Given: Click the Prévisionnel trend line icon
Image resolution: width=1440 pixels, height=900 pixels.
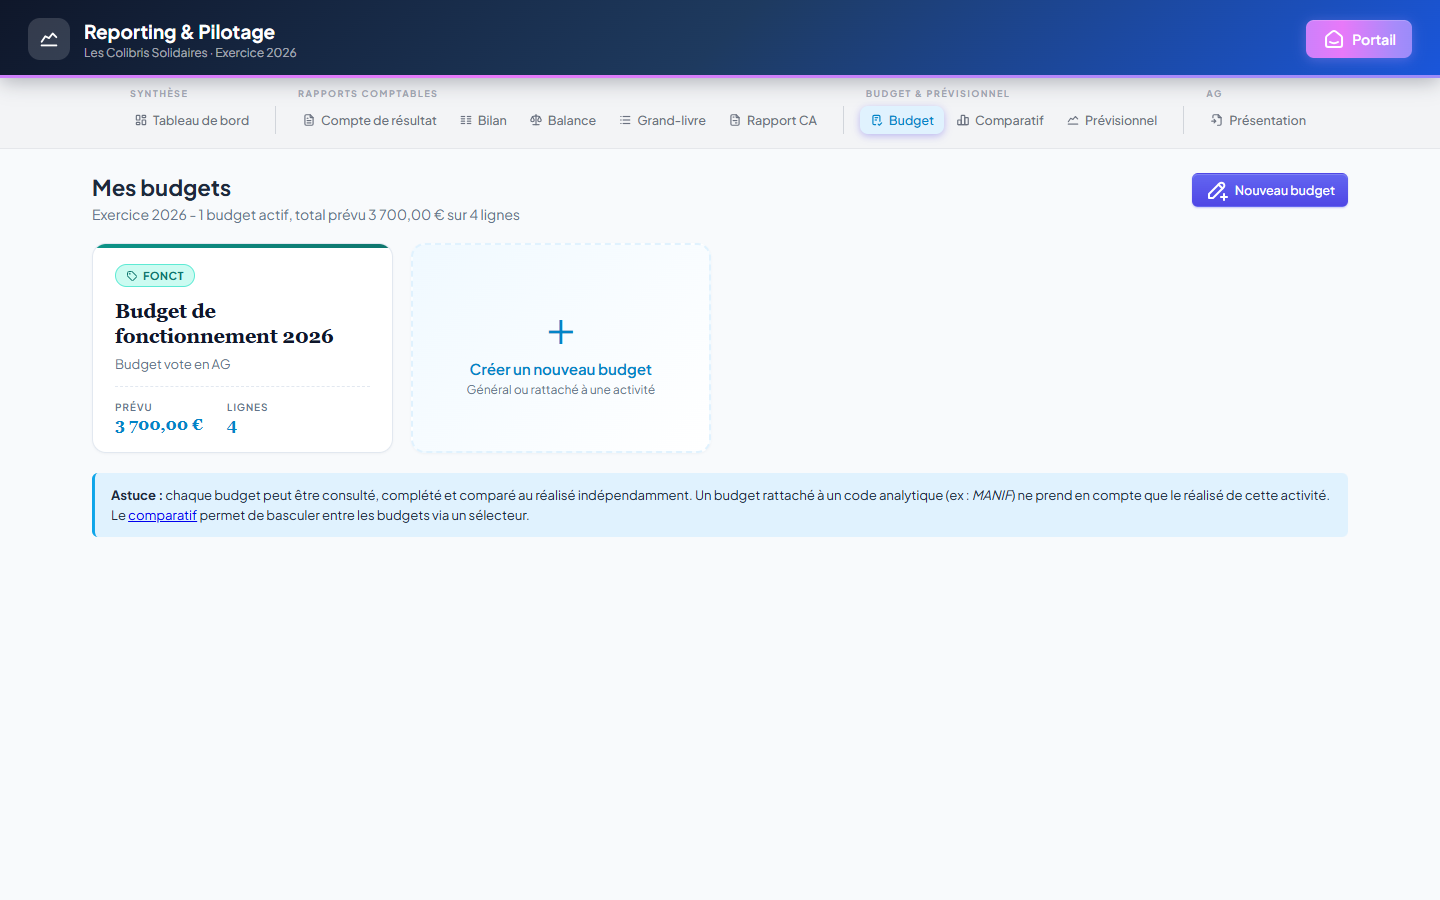Looking at the screenshot, I should (x=1073, y=120).
